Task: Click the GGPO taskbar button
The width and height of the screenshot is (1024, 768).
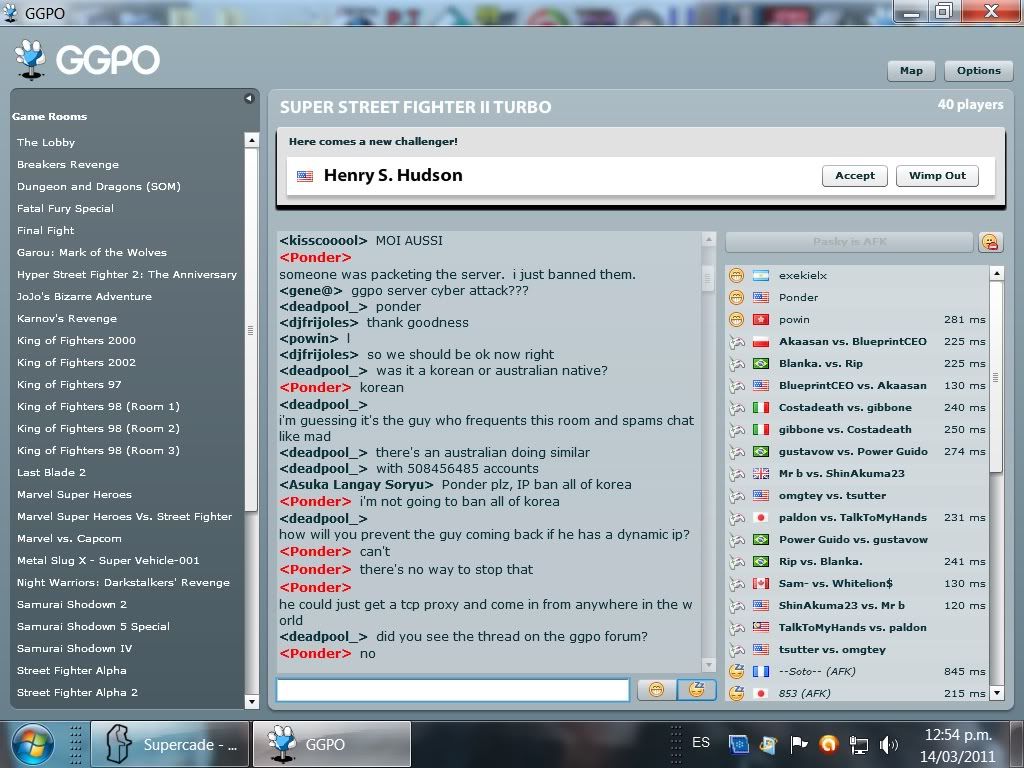Action: point(332,744)
